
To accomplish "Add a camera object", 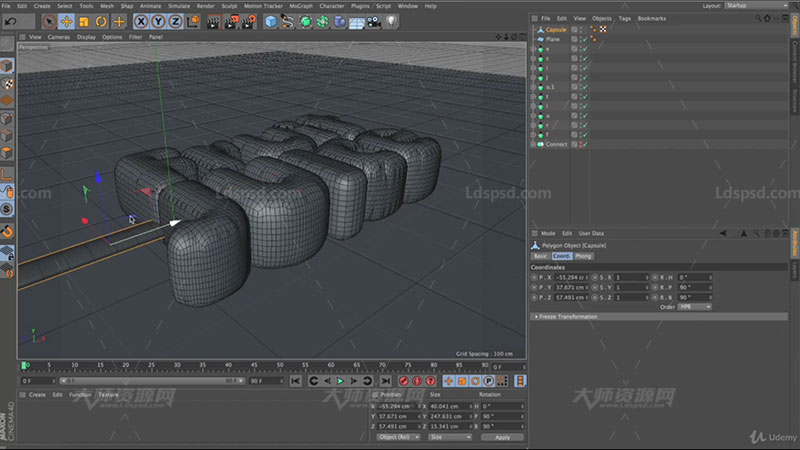I will (374, 21).
